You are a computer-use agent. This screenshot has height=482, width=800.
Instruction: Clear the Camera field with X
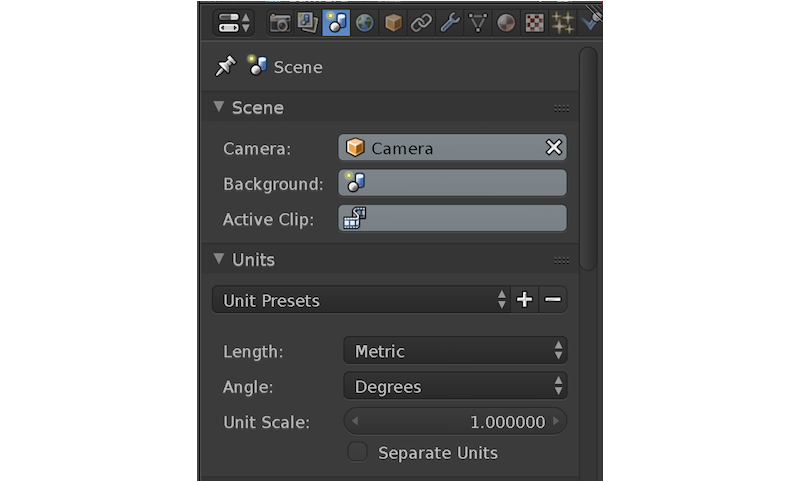553,148
